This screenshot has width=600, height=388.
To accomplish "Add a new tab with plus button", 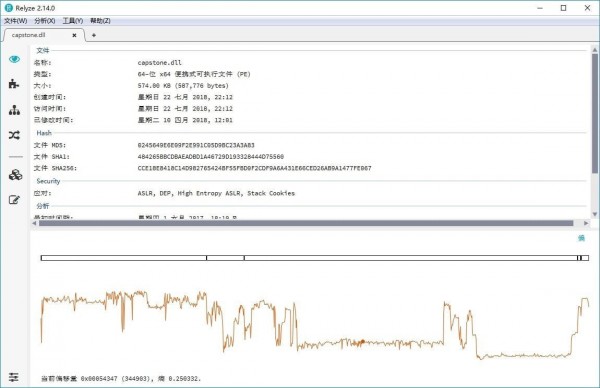I will pyautogui.click(x=94, y=35).
